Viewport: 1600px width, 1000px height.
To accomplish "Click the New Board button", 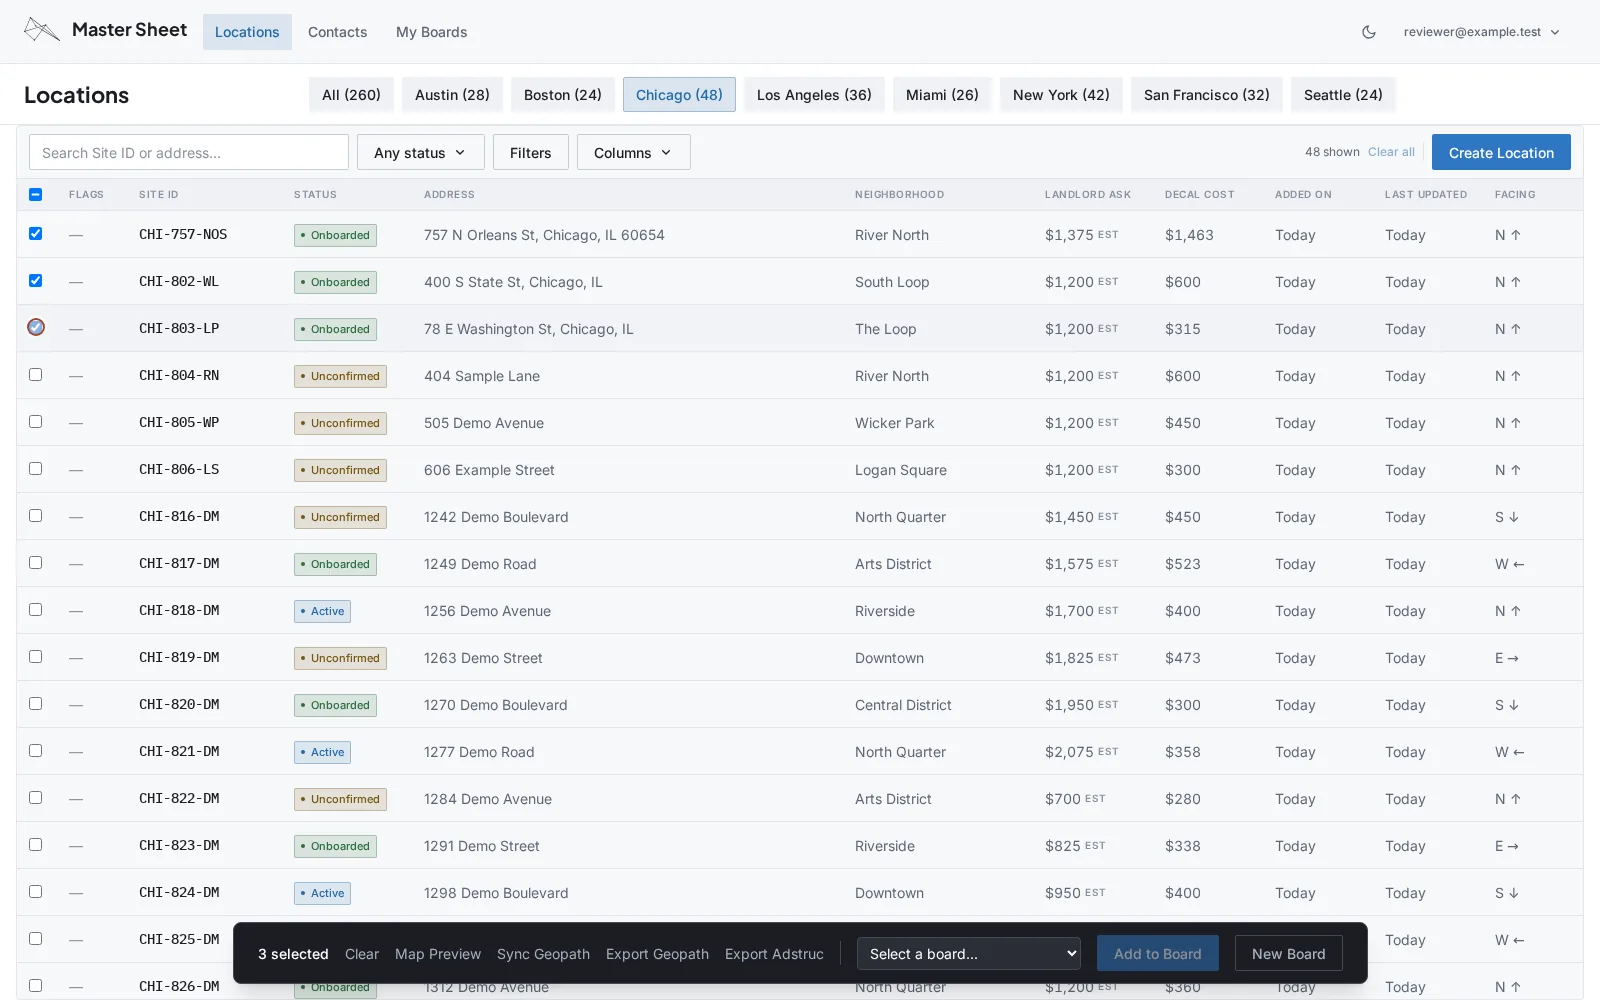I will point(1288,953).
